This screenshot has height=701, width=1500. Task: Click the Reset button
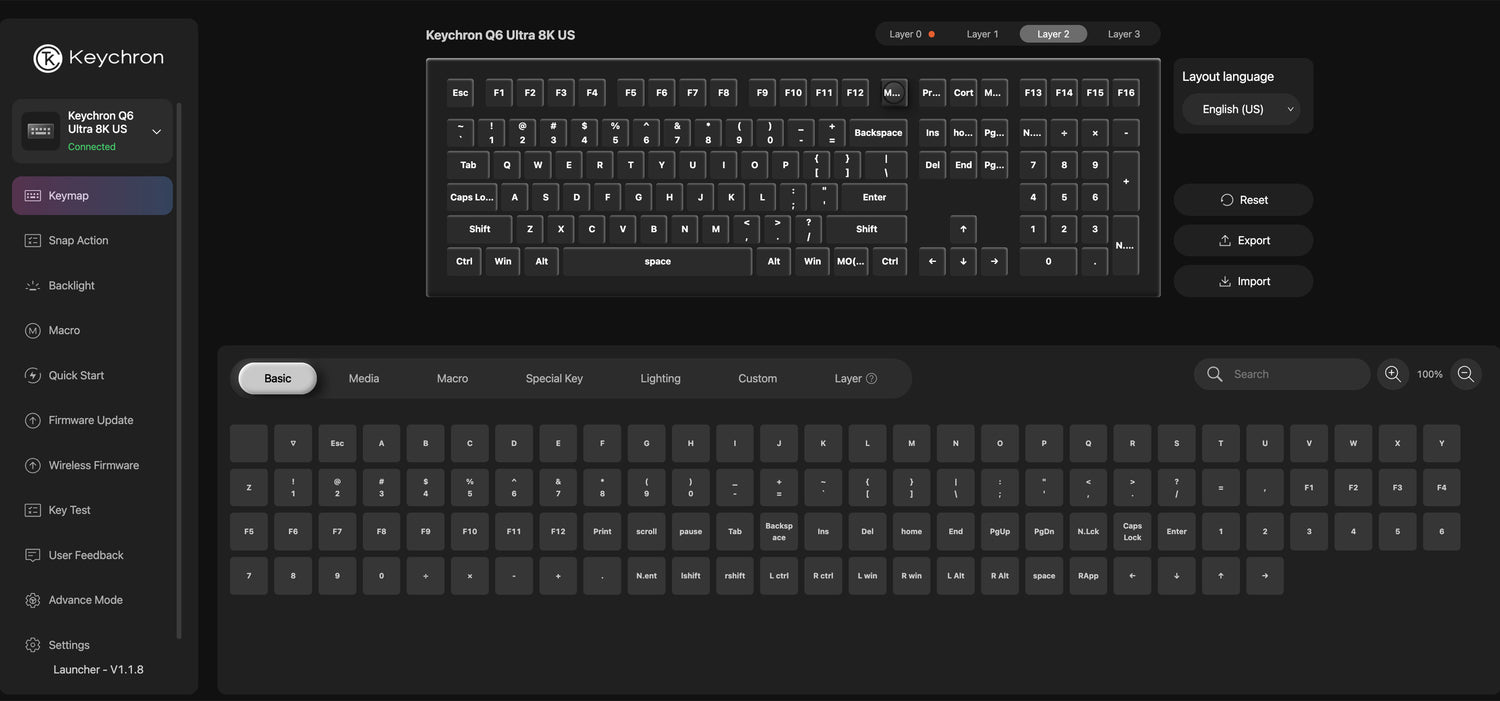(1243, 200)
